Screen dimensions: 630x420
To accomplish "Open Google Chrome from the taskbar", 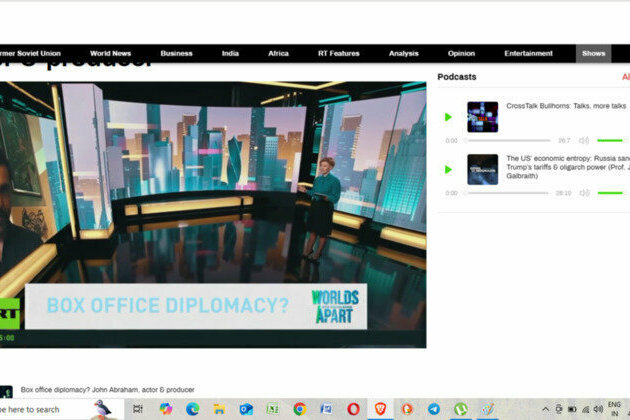I will (300, 409).
